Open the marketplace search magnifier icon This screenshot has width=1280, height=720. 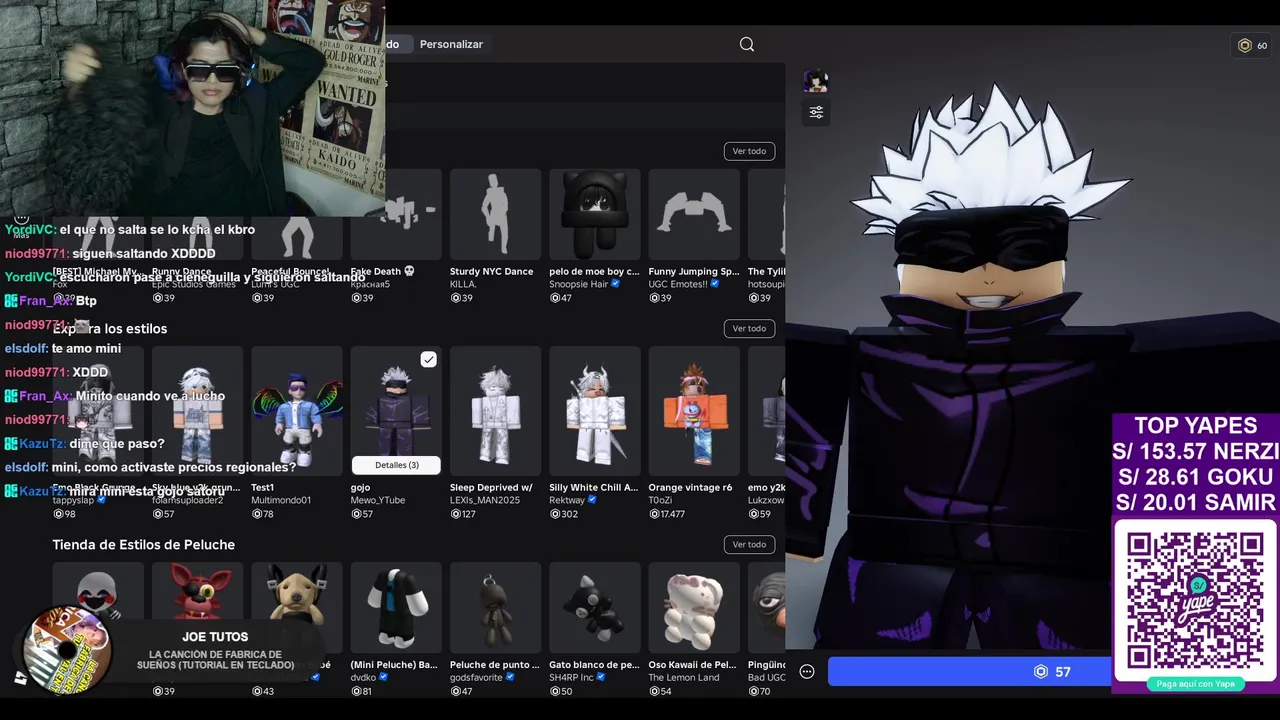[747, 44]
